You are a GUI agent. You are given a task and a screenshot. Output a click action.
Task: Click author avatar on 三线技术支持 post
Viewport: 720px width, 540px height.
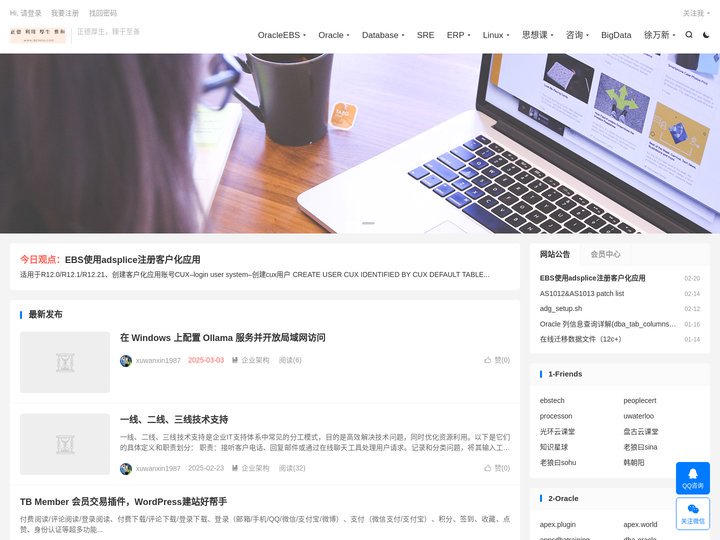pos(126,468)
